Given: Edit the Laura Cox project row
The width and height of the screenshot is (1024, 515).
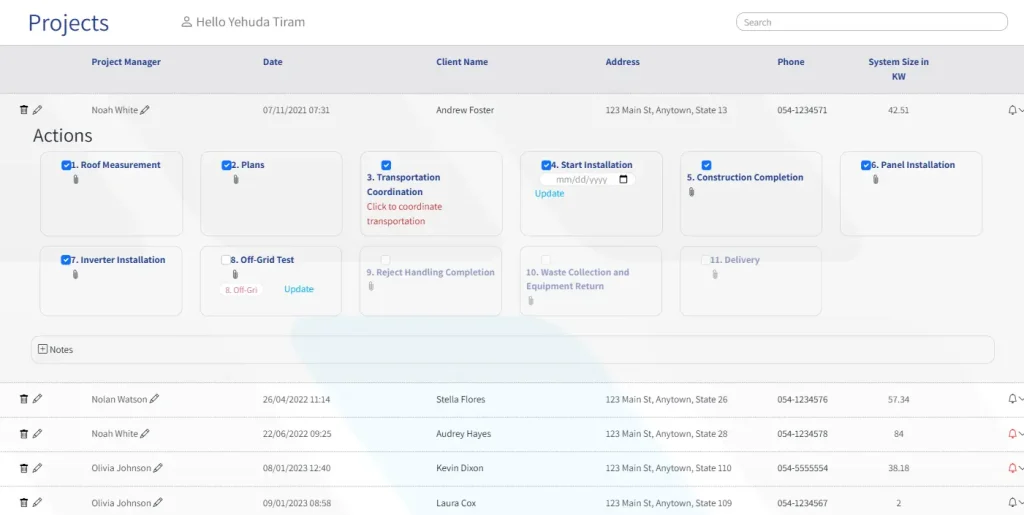Looking at the screenshot, I should point(37,503).
